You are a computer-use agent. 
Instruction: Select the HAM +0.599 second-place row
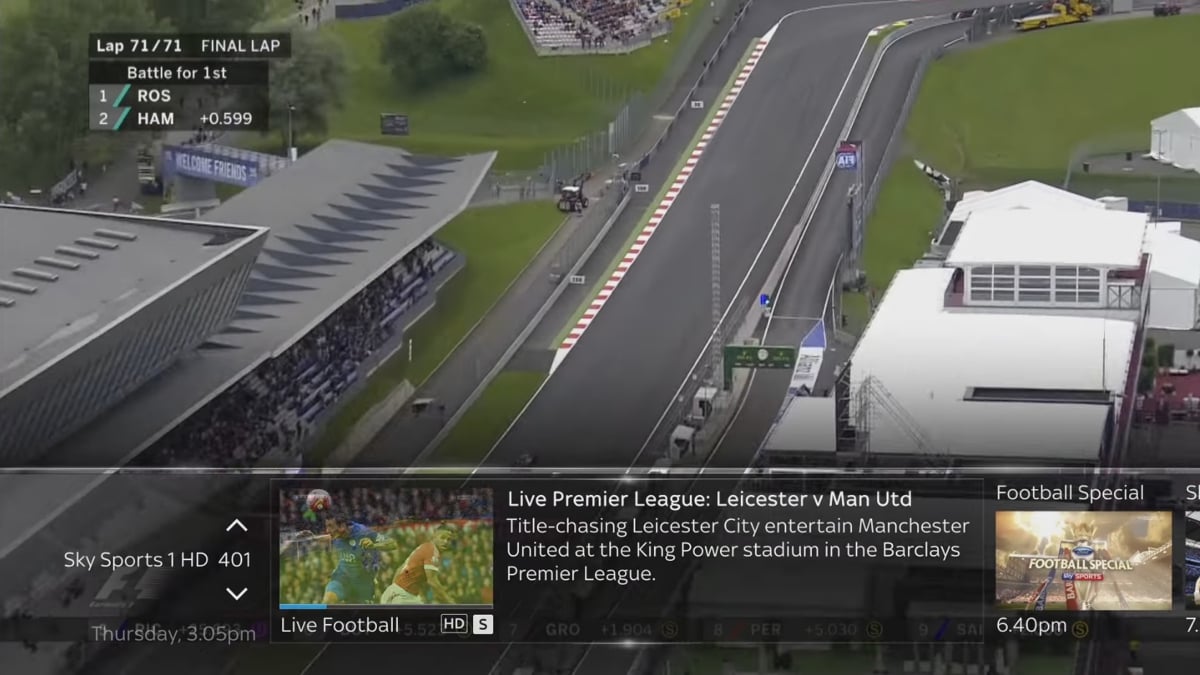point(177,118)
